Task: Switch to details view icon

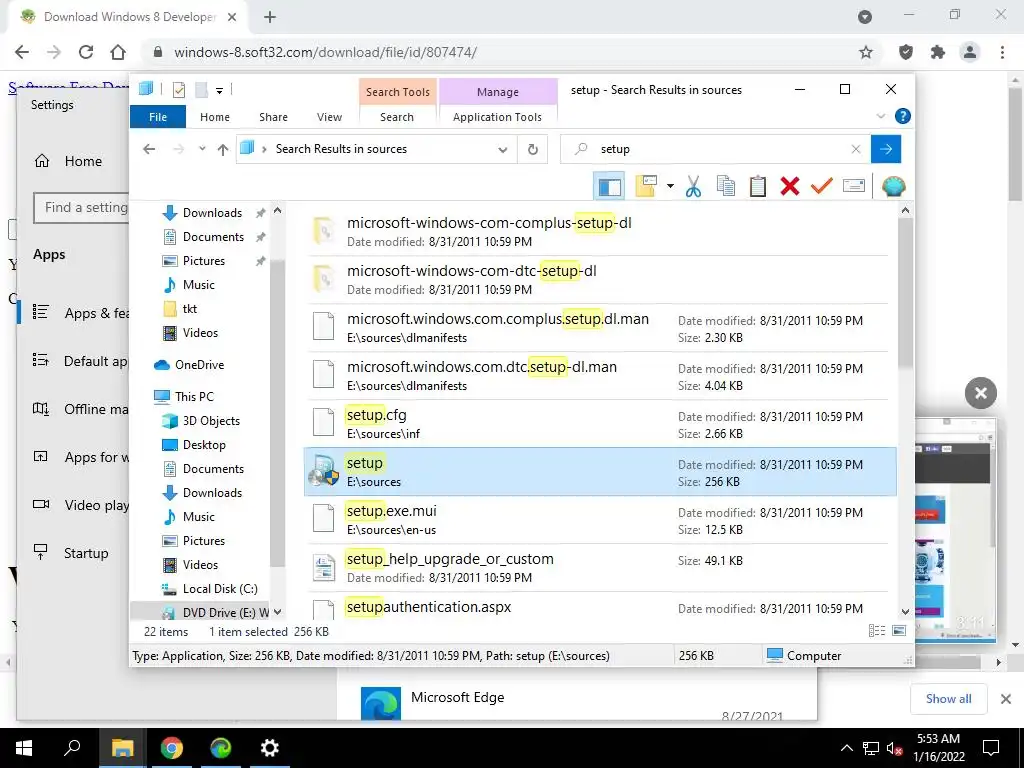Action: tap(876, 631)
